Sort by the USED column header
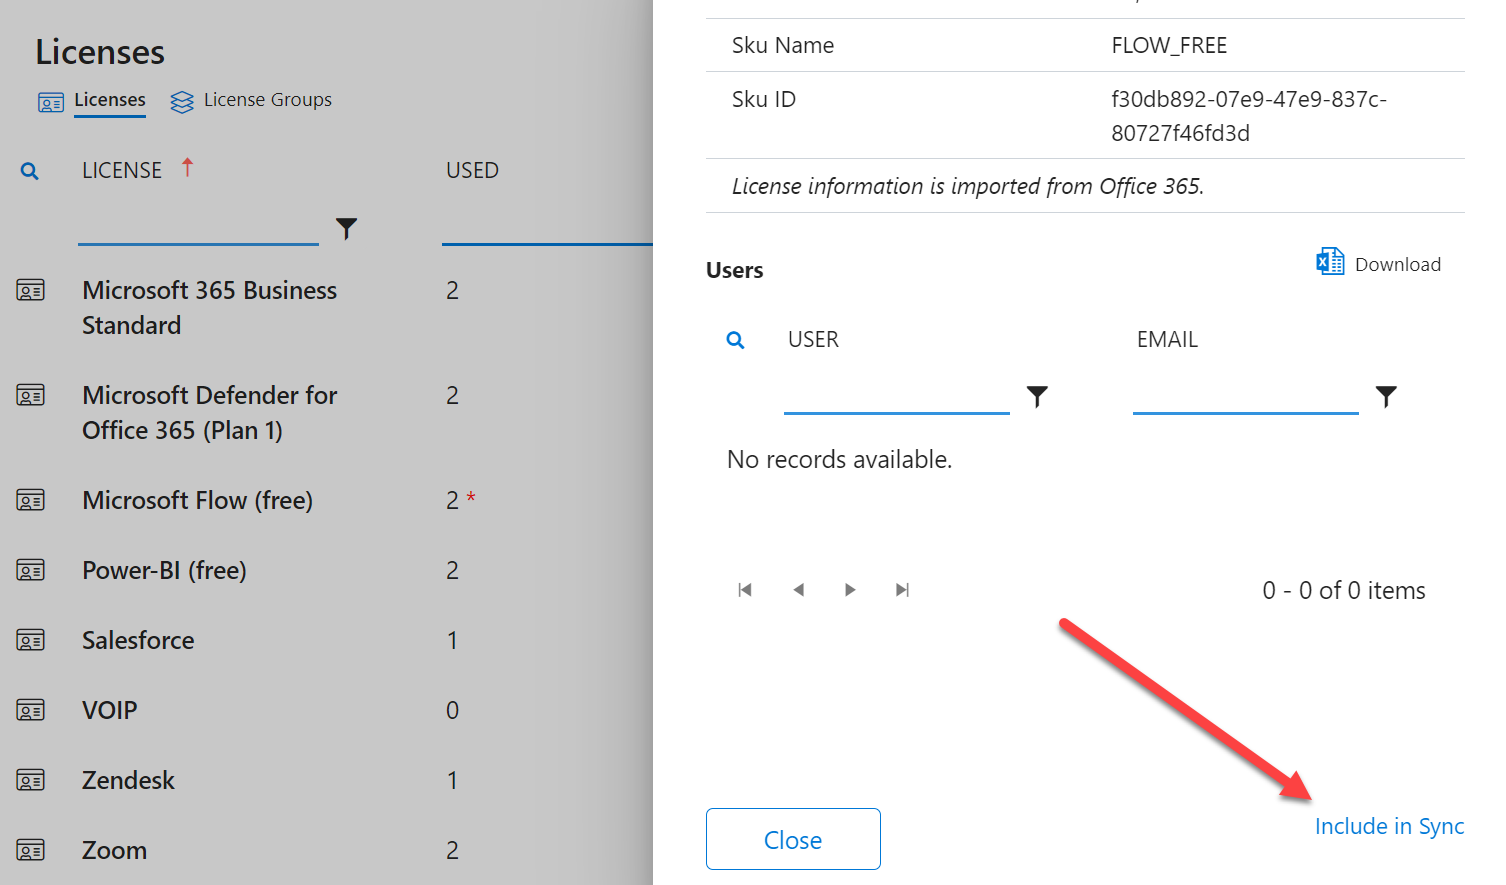This screenshot has width=1506, height=885. 472,170
